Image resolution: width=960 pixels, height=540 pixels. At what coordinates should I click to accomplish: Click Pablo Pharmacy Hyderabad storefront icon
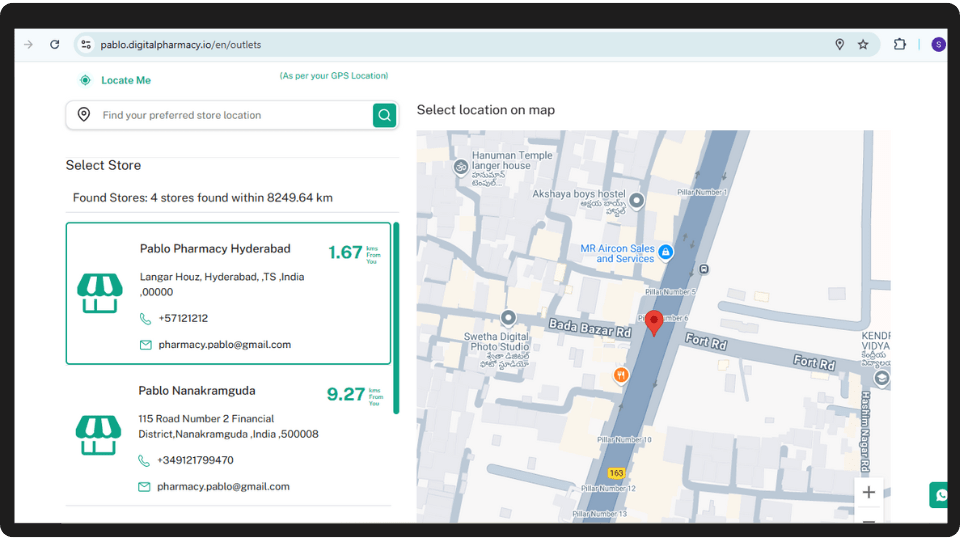tap(100, 293)
